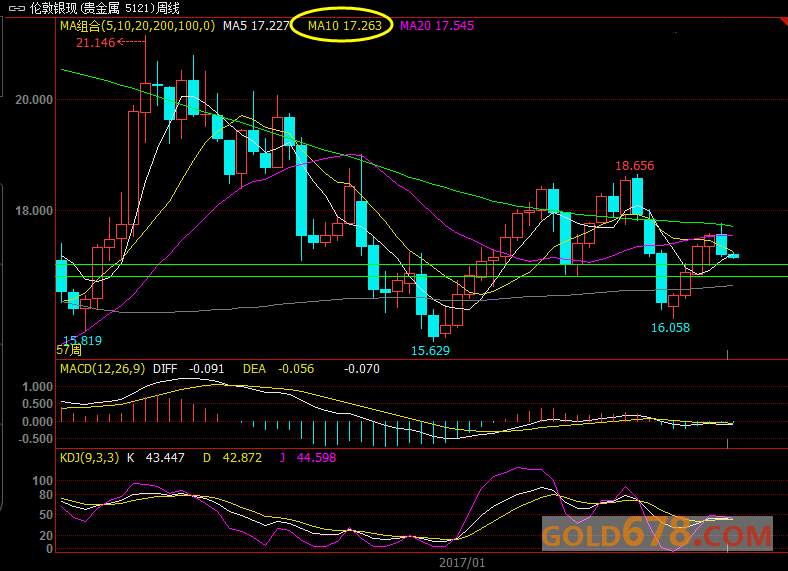Select the MACD(12,26,9) indicator label
788x571 pixels.
[x=103, y=369]
